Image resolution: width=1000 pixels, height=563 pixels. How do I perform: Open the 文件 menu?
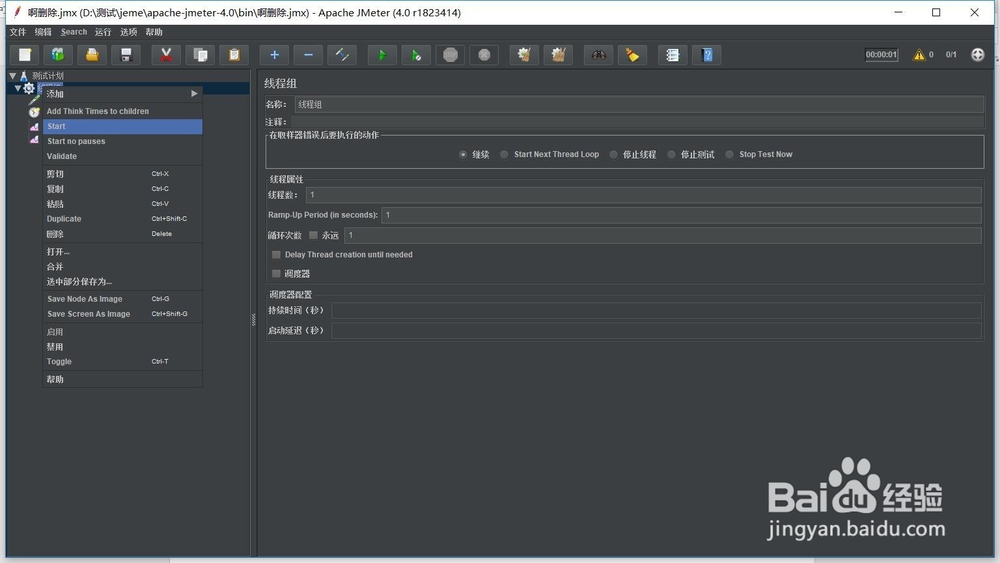pos(18,32)
